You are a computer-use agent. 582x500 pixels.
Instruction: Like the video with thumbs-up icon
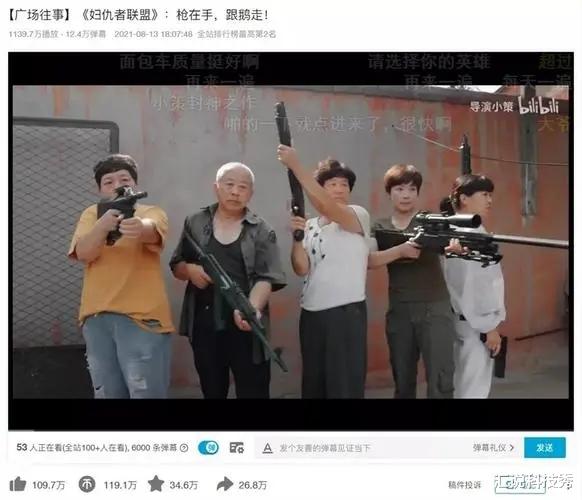pos(17,484)
